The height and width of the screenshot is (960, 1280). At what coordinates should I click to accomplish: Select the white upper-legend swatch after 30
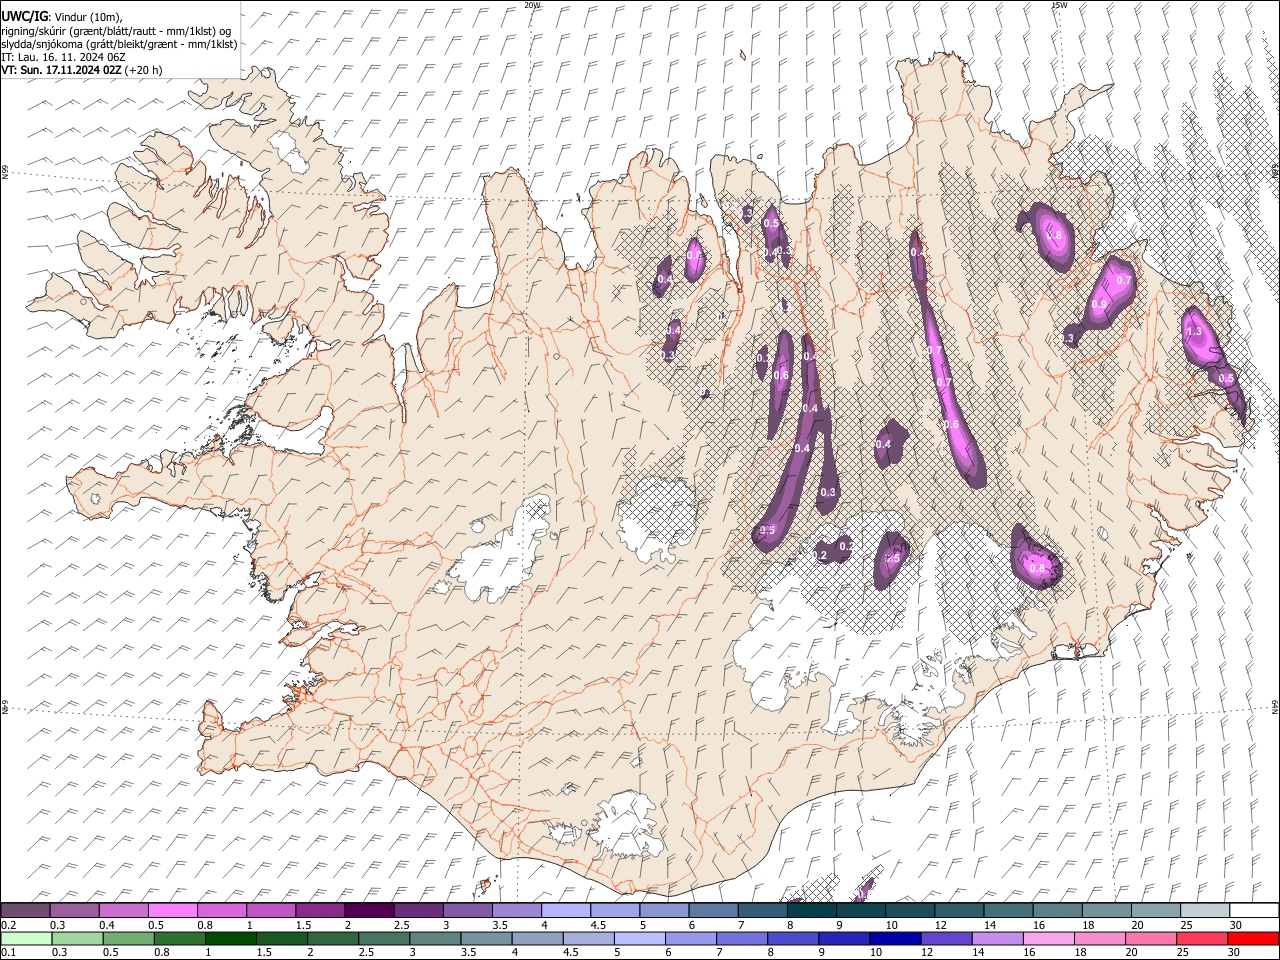(1255, 910)
